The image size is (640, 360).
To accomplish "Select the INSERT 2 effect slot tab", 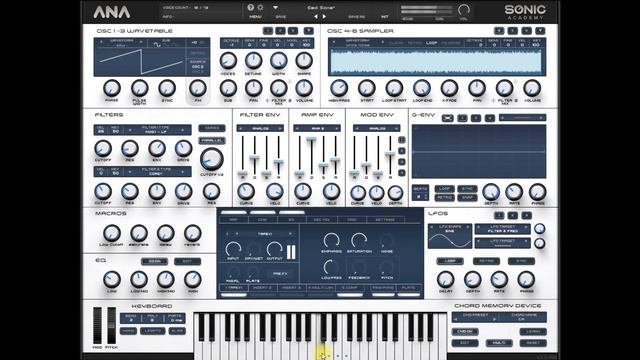I will 262,288.
